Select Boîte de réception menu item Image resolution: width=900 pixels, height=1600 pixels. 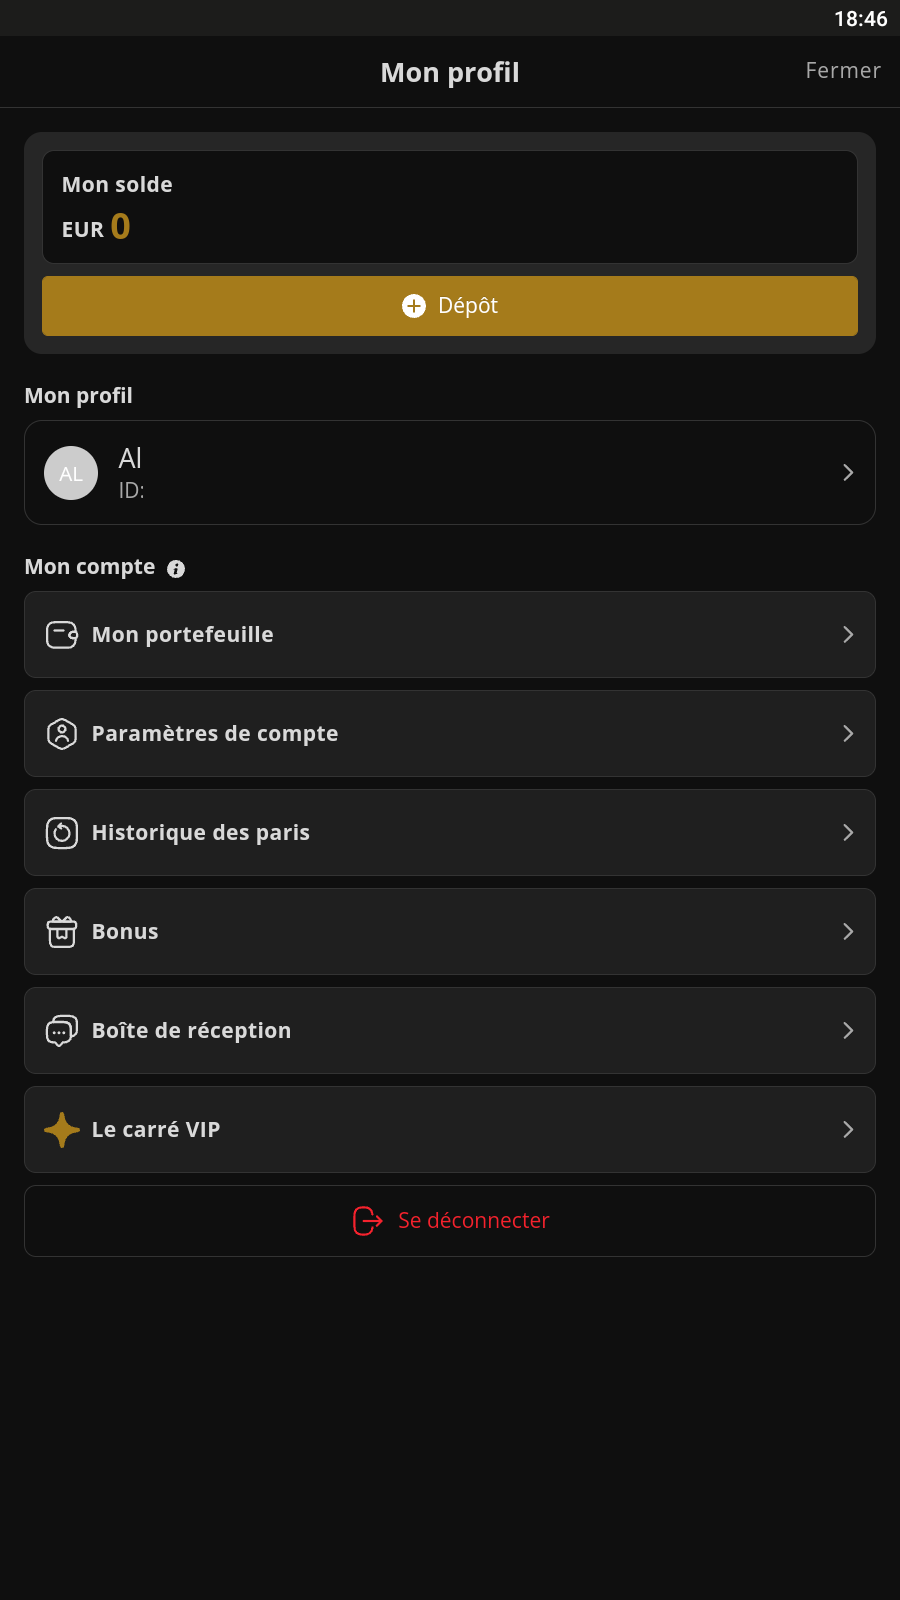click(450, 1031)
